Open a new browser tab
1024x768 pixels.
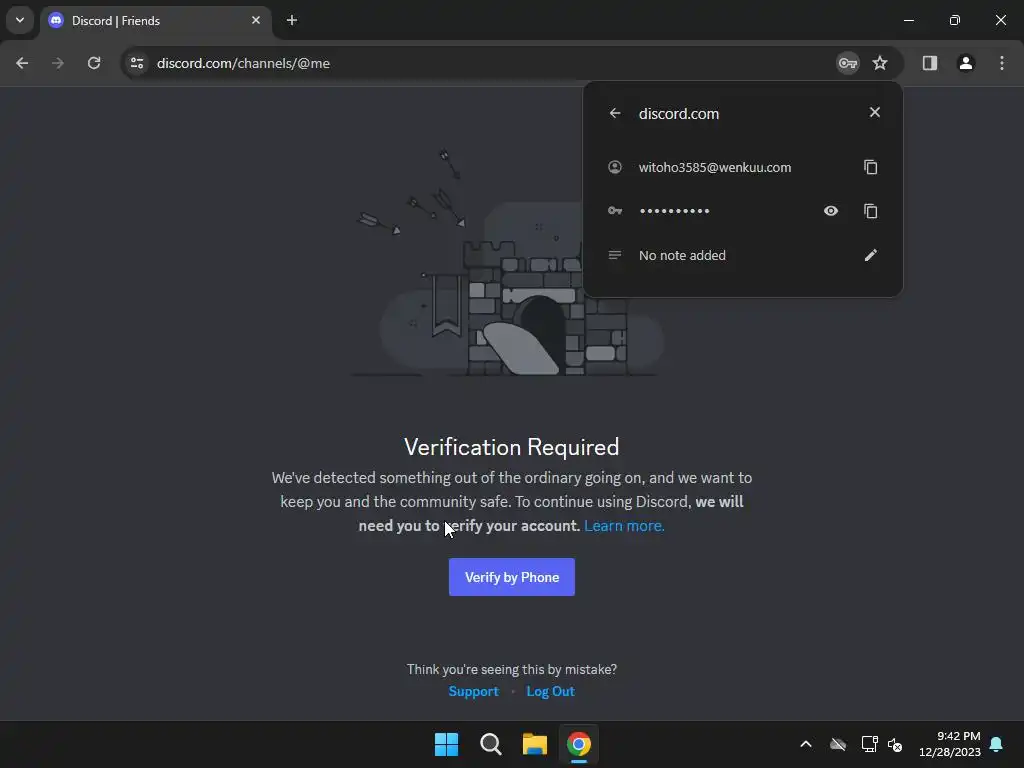pyautogui.click(x=292, y=20)
